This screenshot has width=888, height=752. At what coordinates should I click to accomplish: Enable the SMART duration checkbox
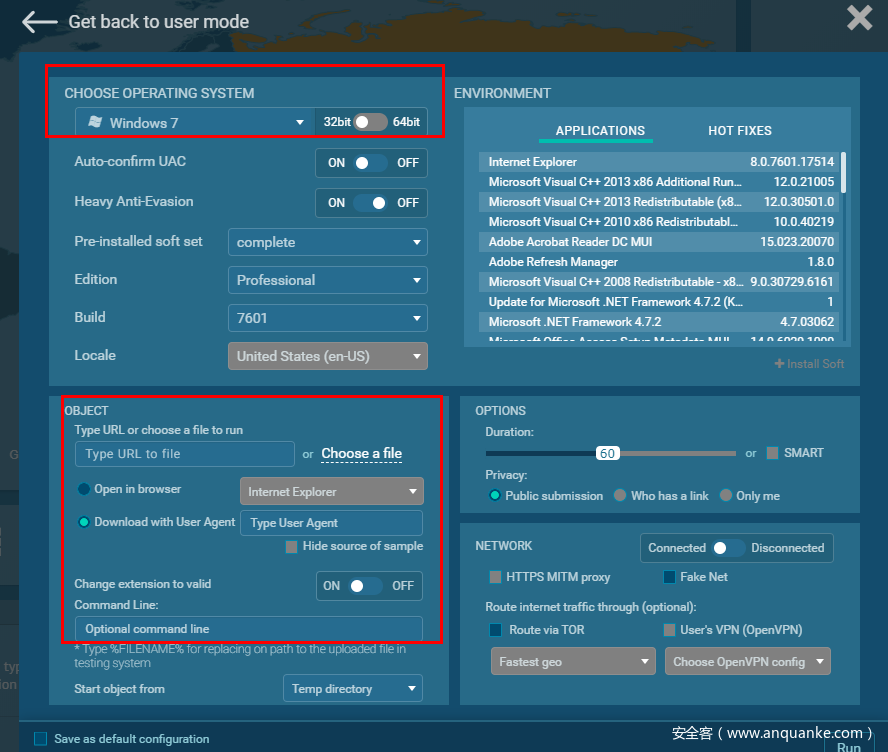click(x=772, y=453)
